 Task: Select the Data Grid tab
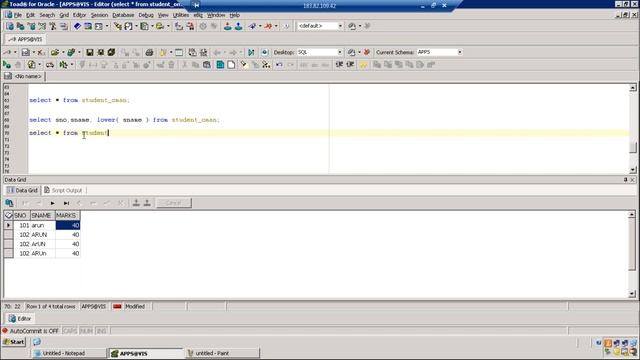23,190
